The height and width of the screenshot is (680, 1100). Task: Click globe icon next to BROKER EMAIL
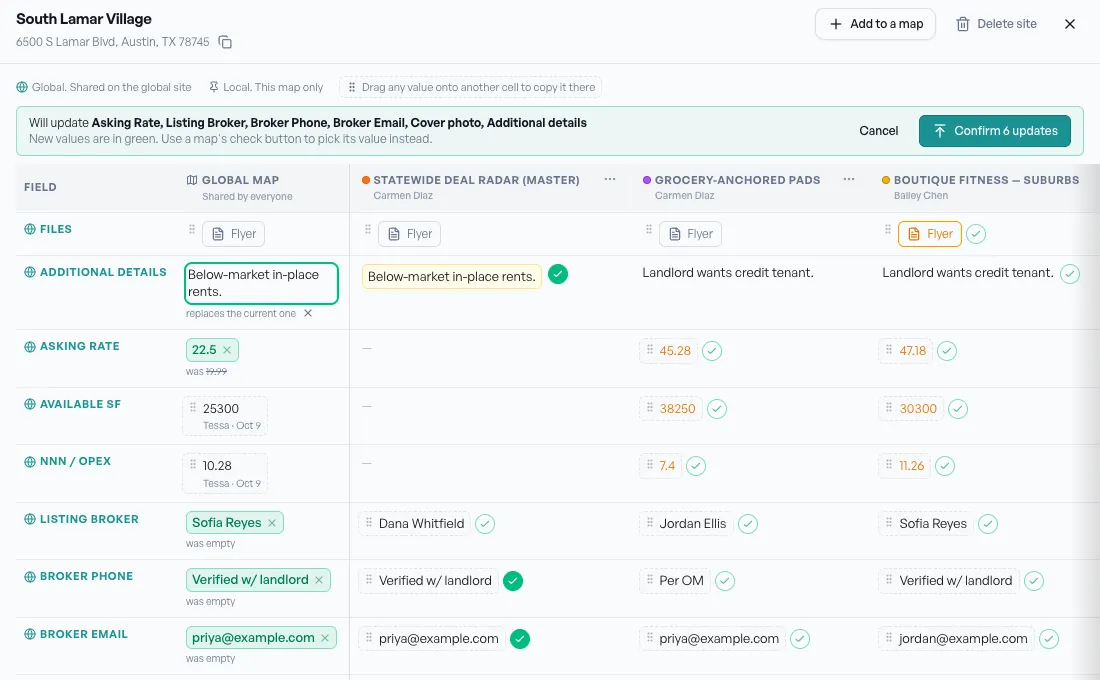(30, 634)
